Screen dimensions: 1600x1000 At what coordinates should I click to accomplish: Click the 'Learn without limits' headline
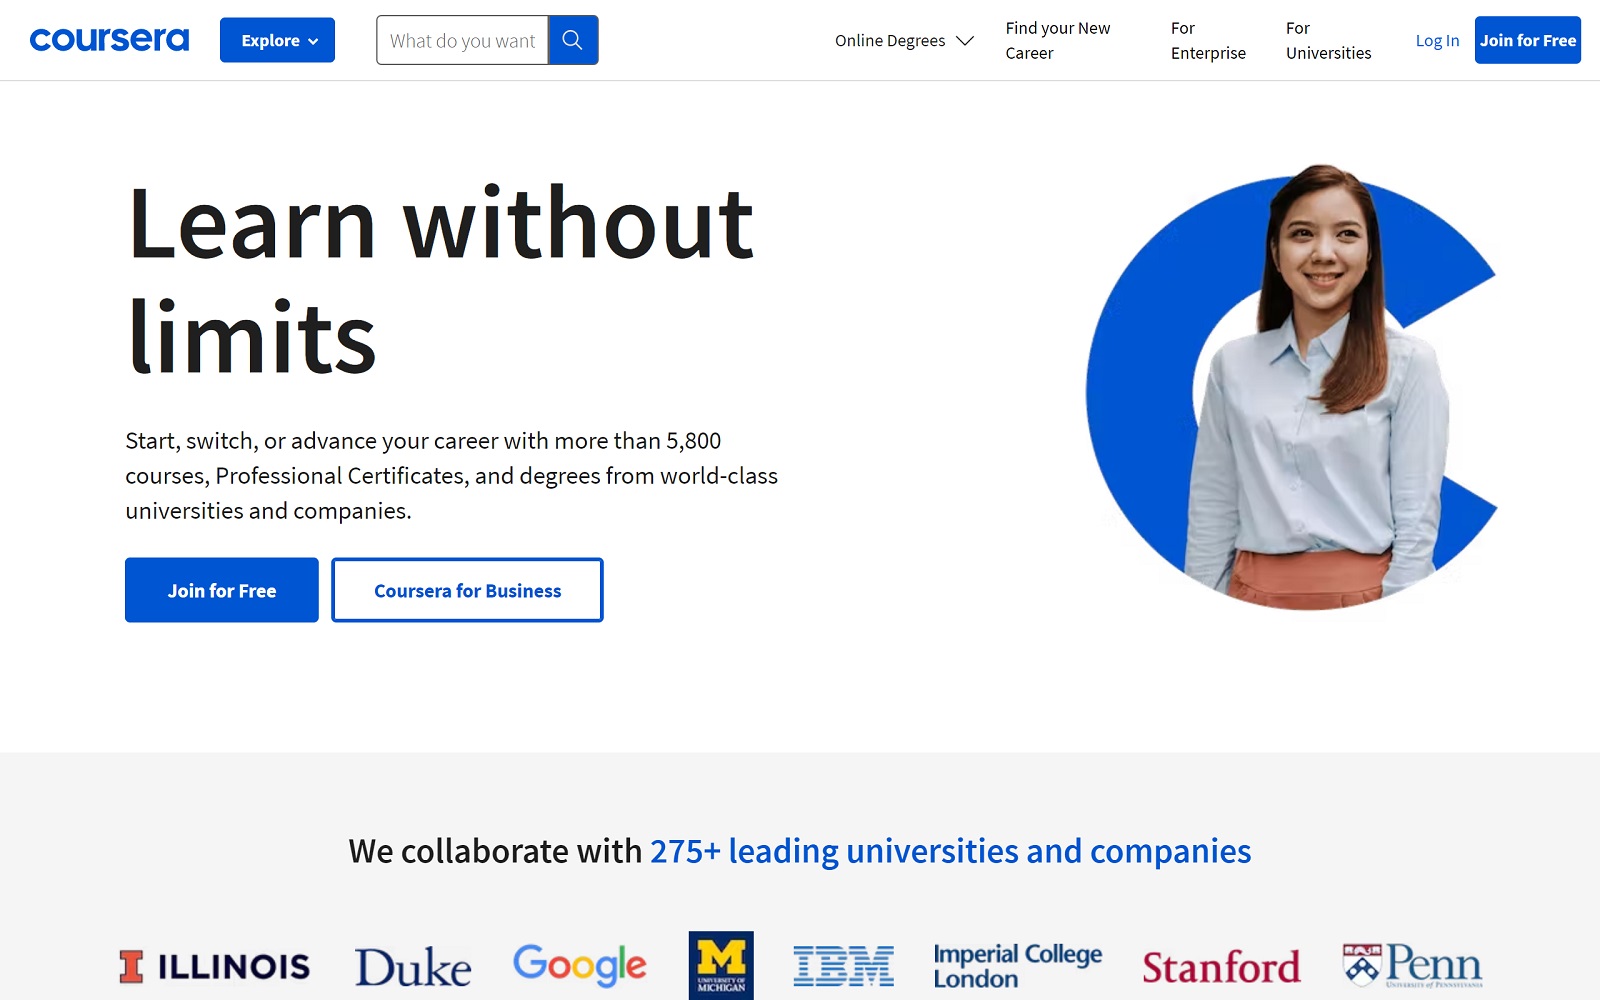click(440, 280)
